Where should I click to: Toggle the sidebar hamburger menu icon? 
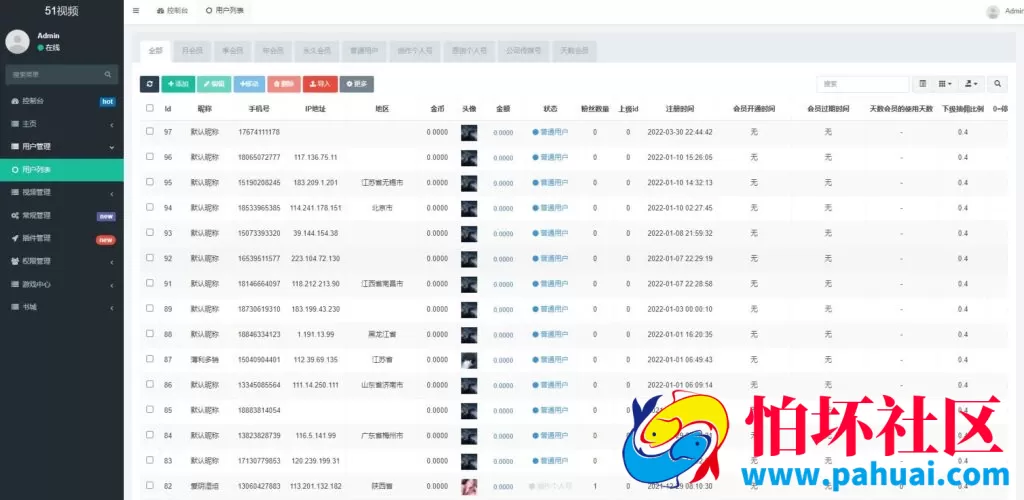pyautogui.click(x=136, y=11)
